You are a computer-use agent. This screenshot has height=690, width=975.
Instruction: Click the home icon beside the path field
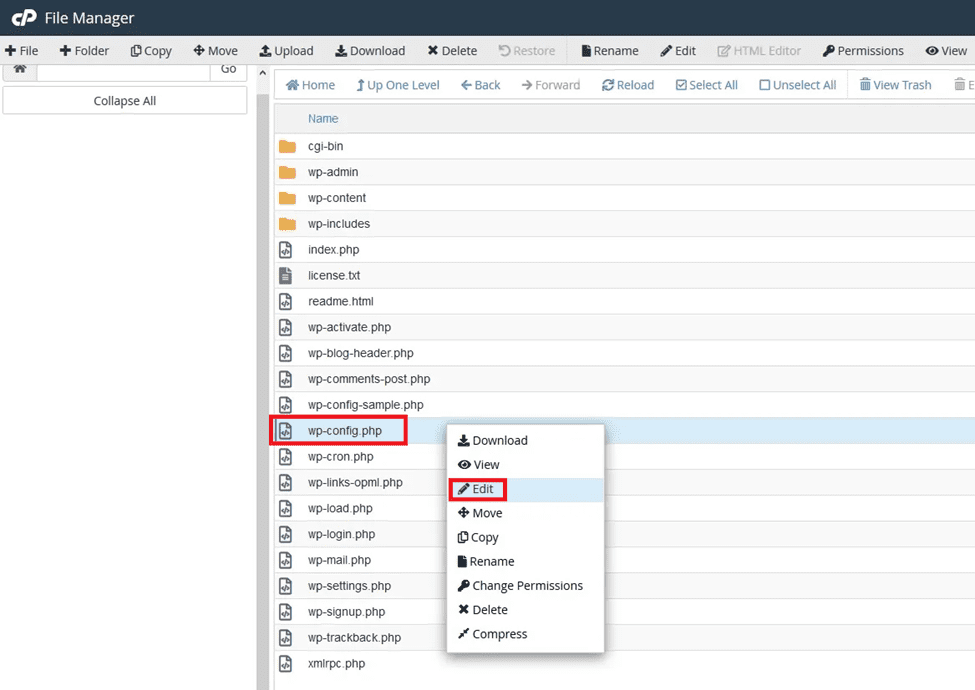pyautogui.click(x=19, y=69)
